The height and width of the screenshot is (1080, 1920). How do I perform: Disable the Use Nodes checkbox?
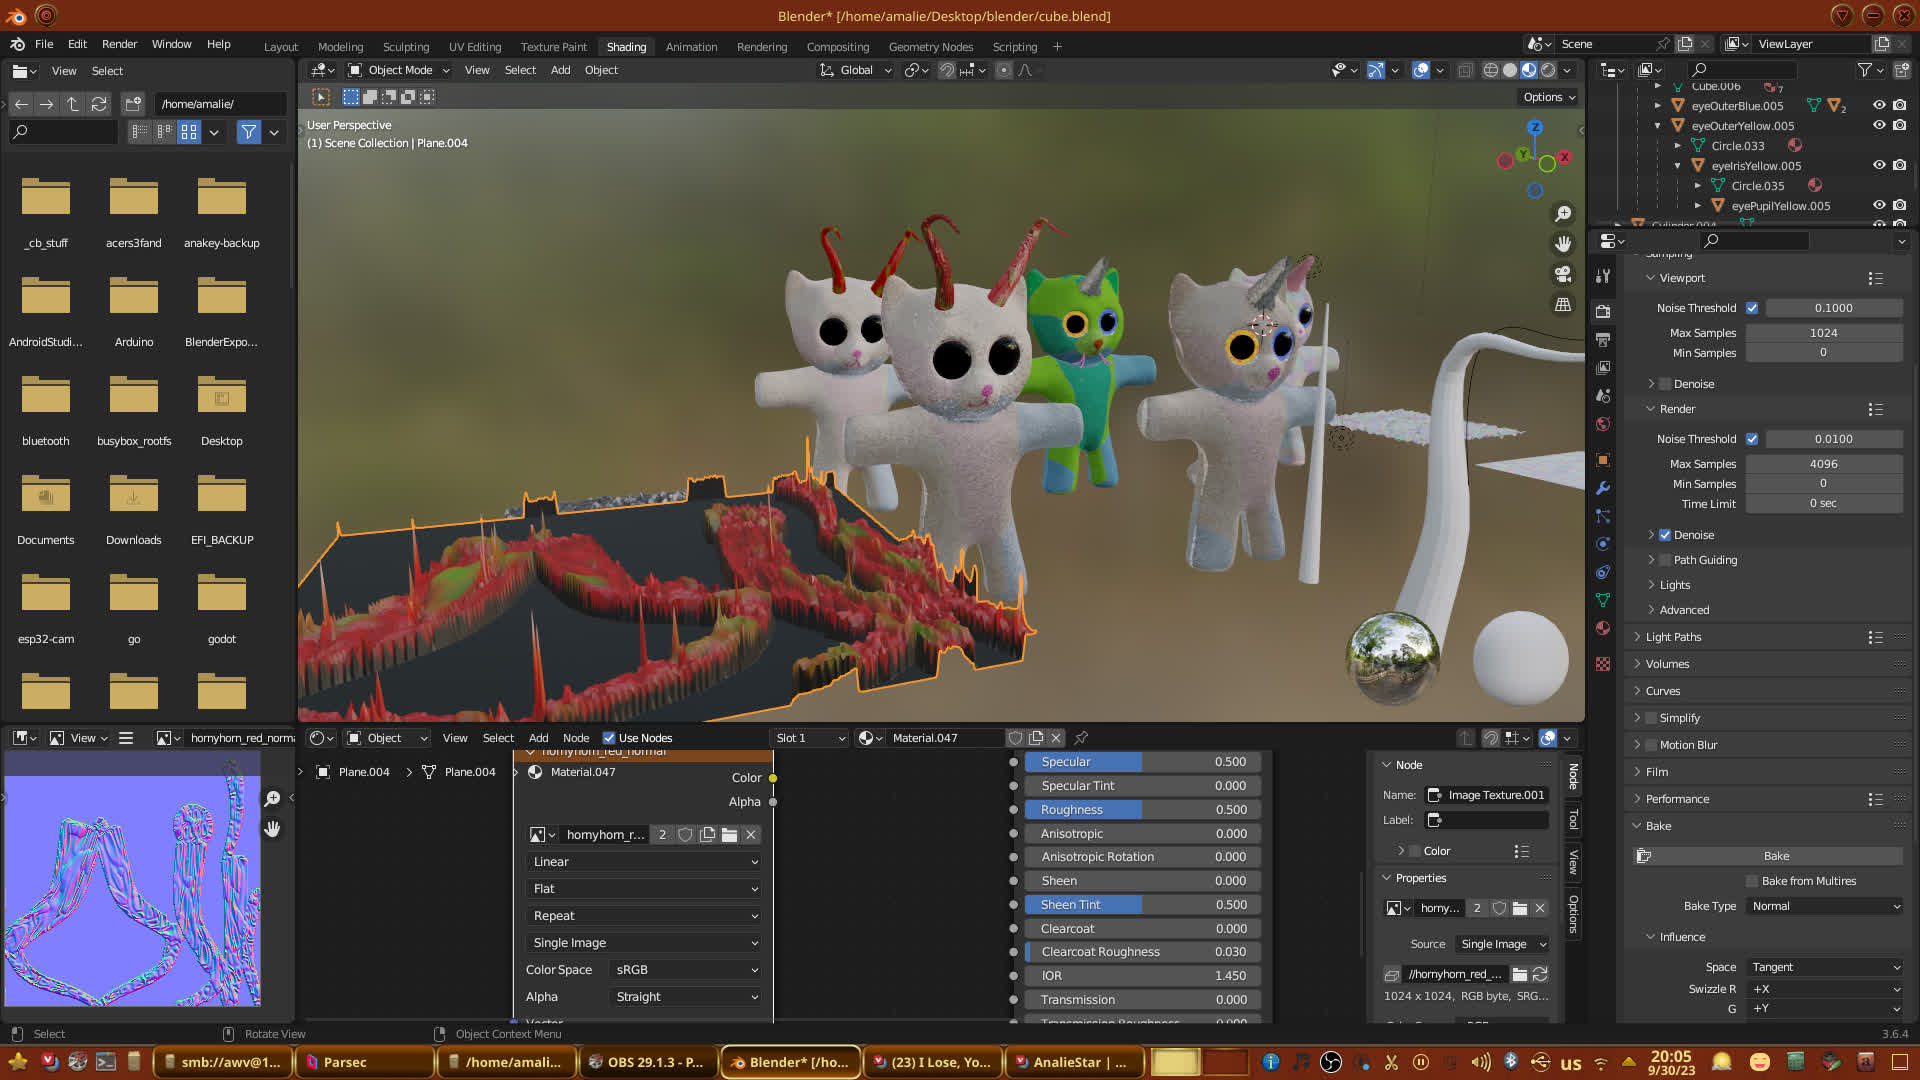click(x=609, y=738)
